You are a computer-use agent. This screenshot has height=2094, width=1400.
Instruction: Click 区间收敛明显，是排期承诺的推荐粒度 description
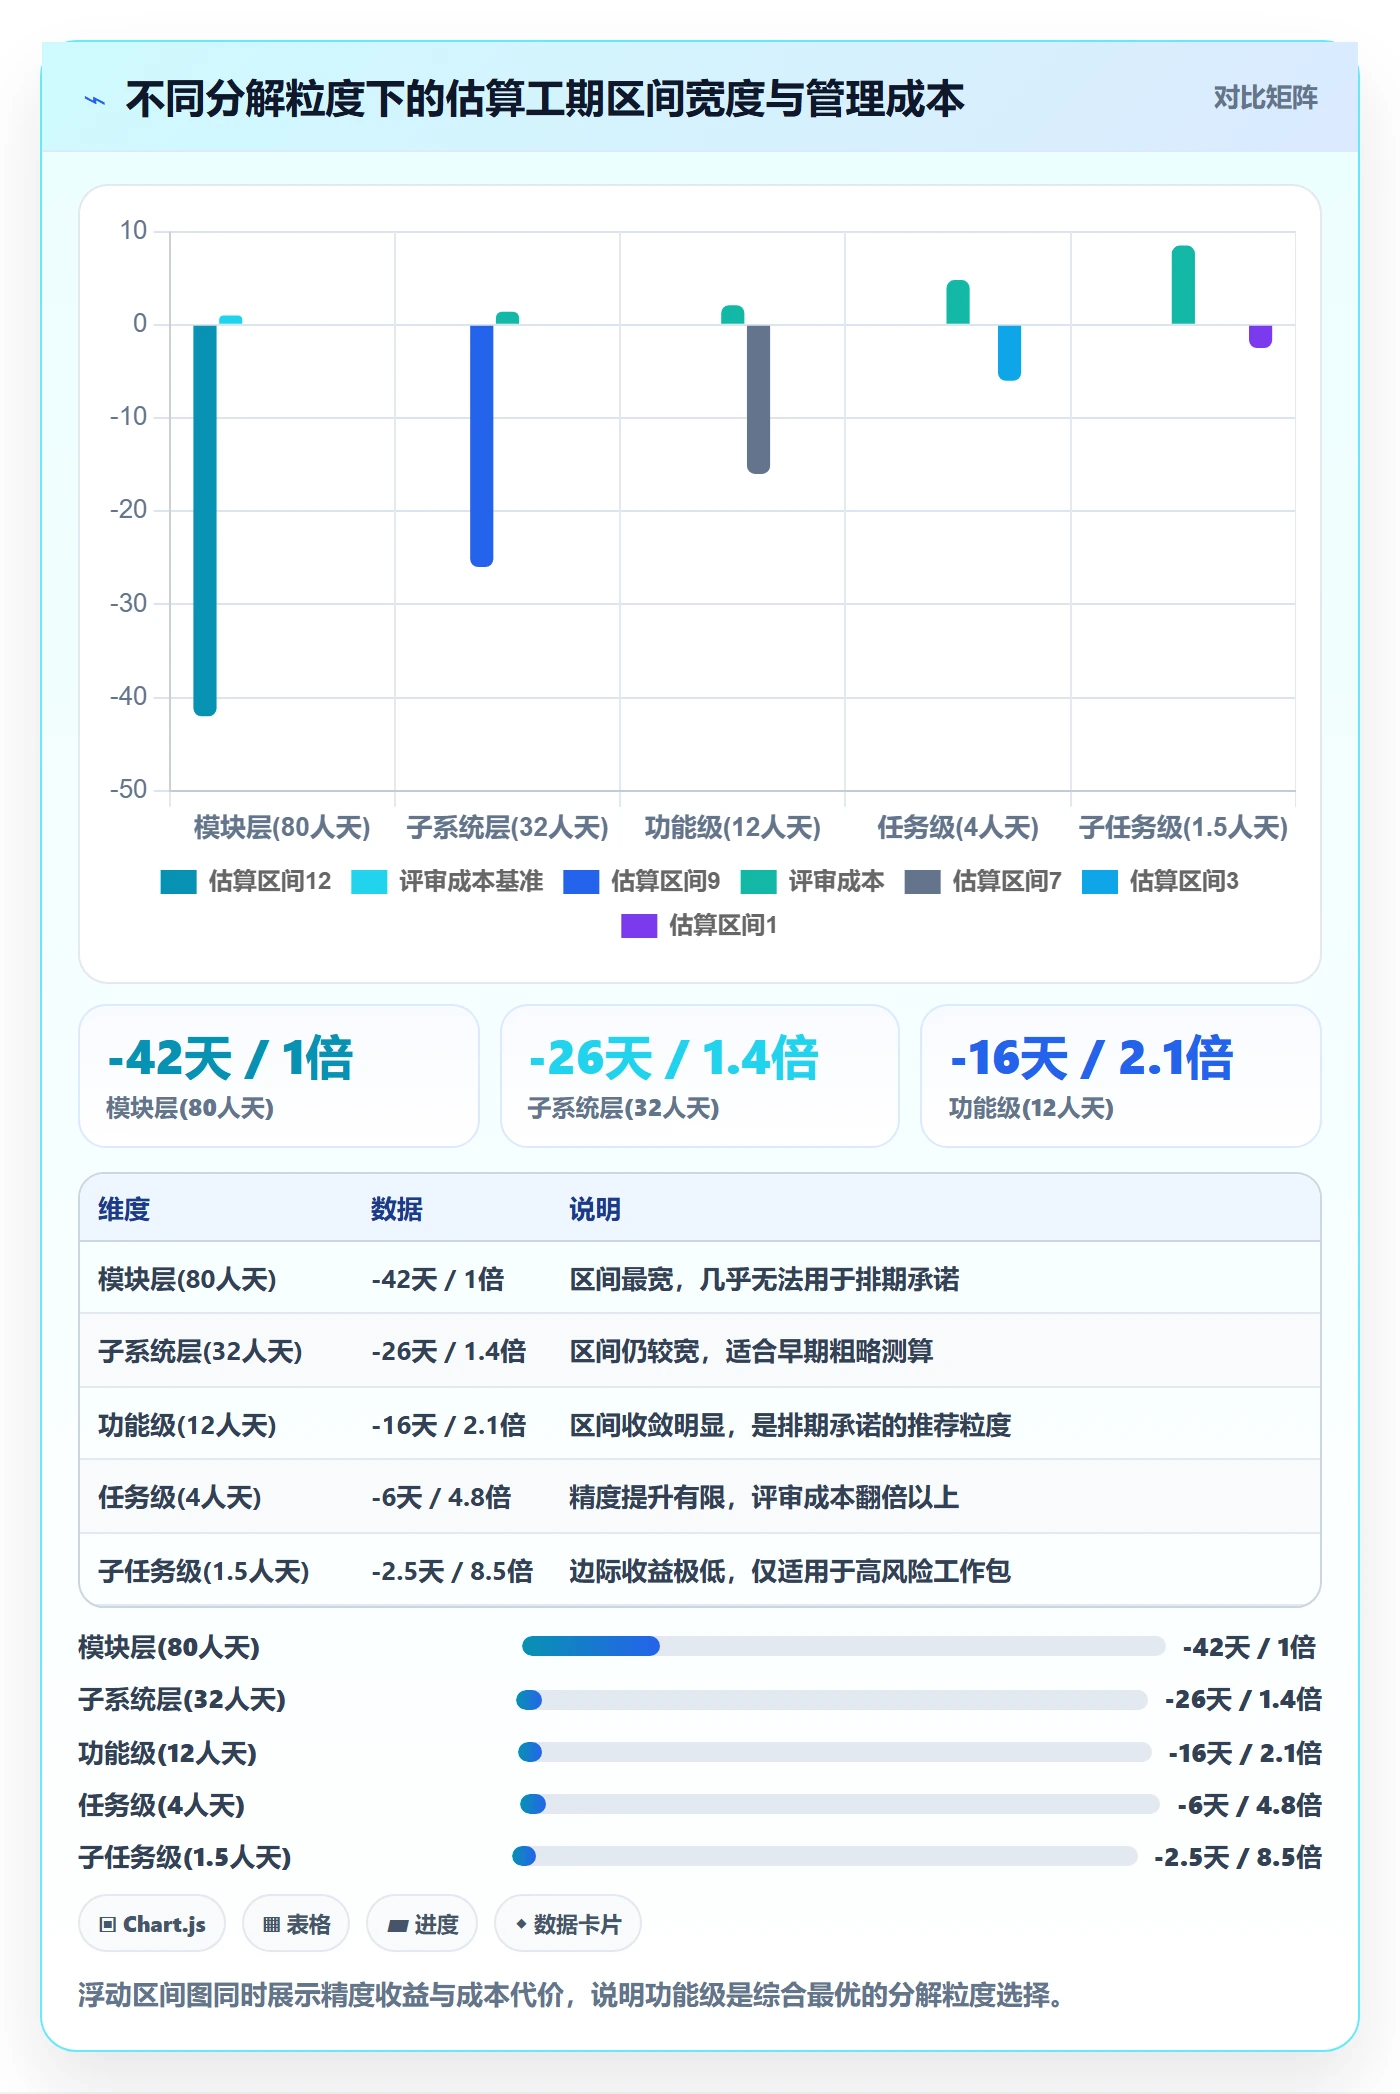tap(790, 1425)
